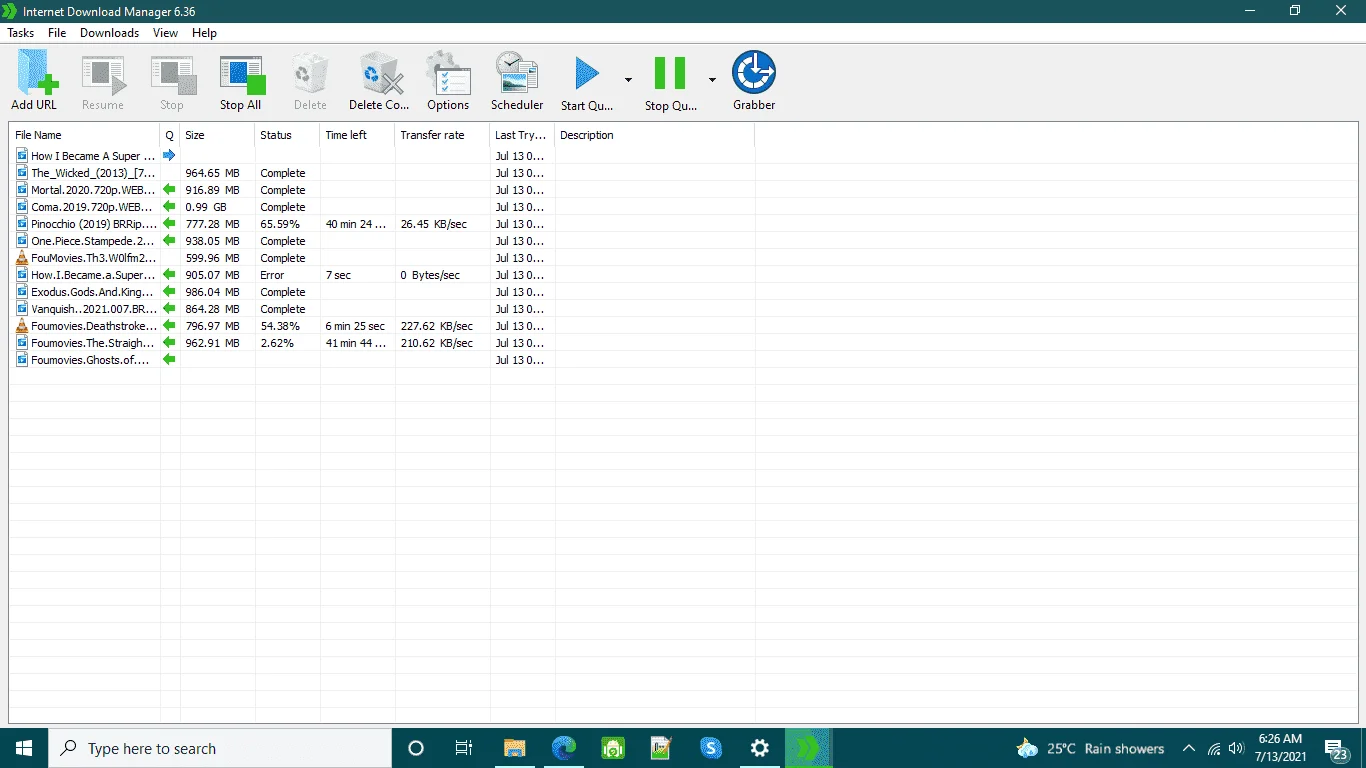Click the green queue arrow of Pinocchio row

pos(169,224)
